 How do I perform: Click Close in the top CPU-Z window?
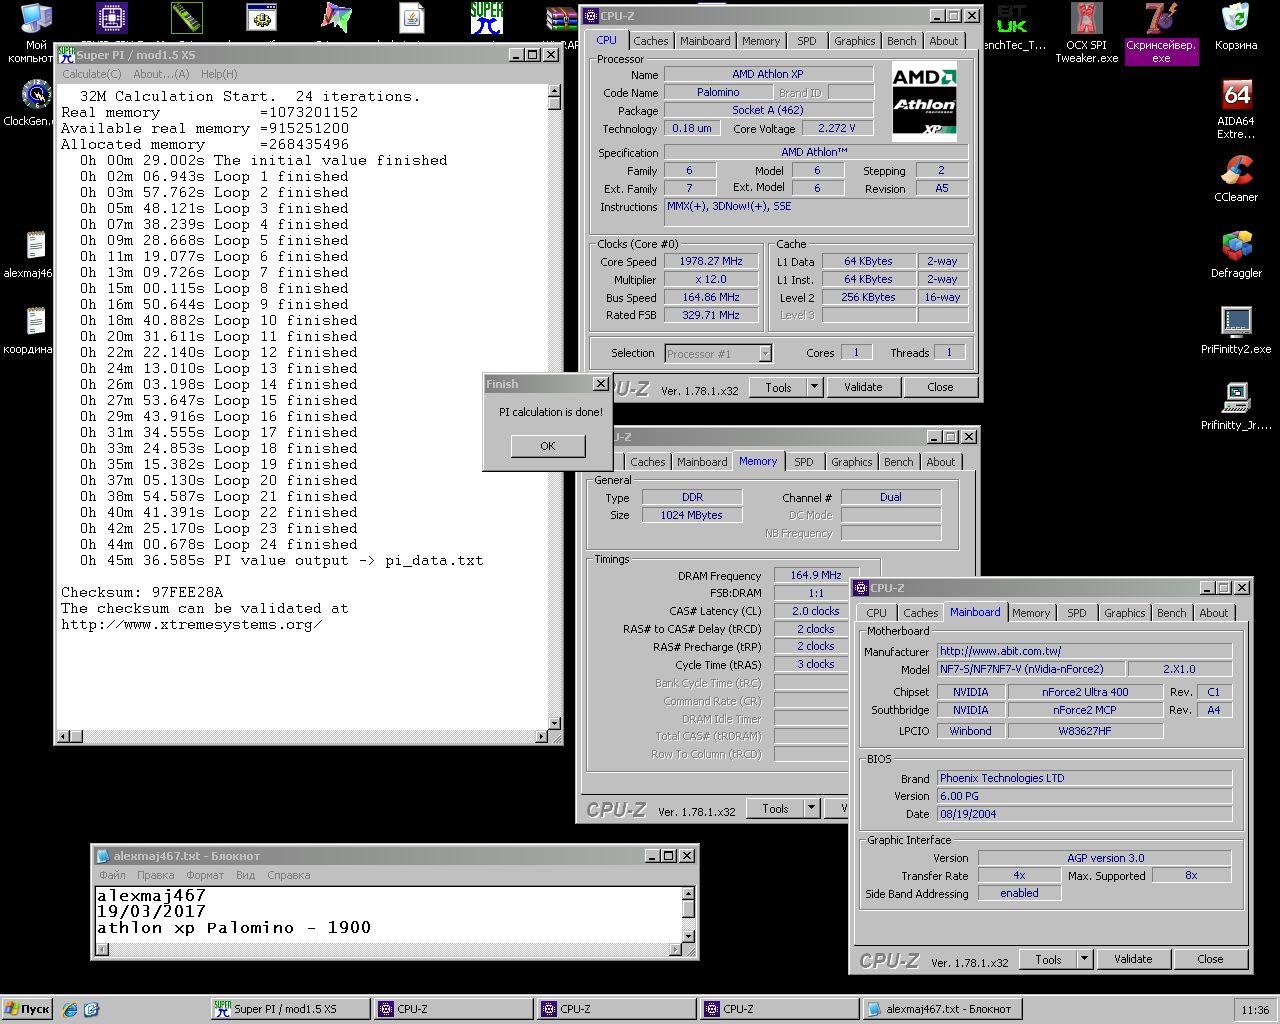940,387
